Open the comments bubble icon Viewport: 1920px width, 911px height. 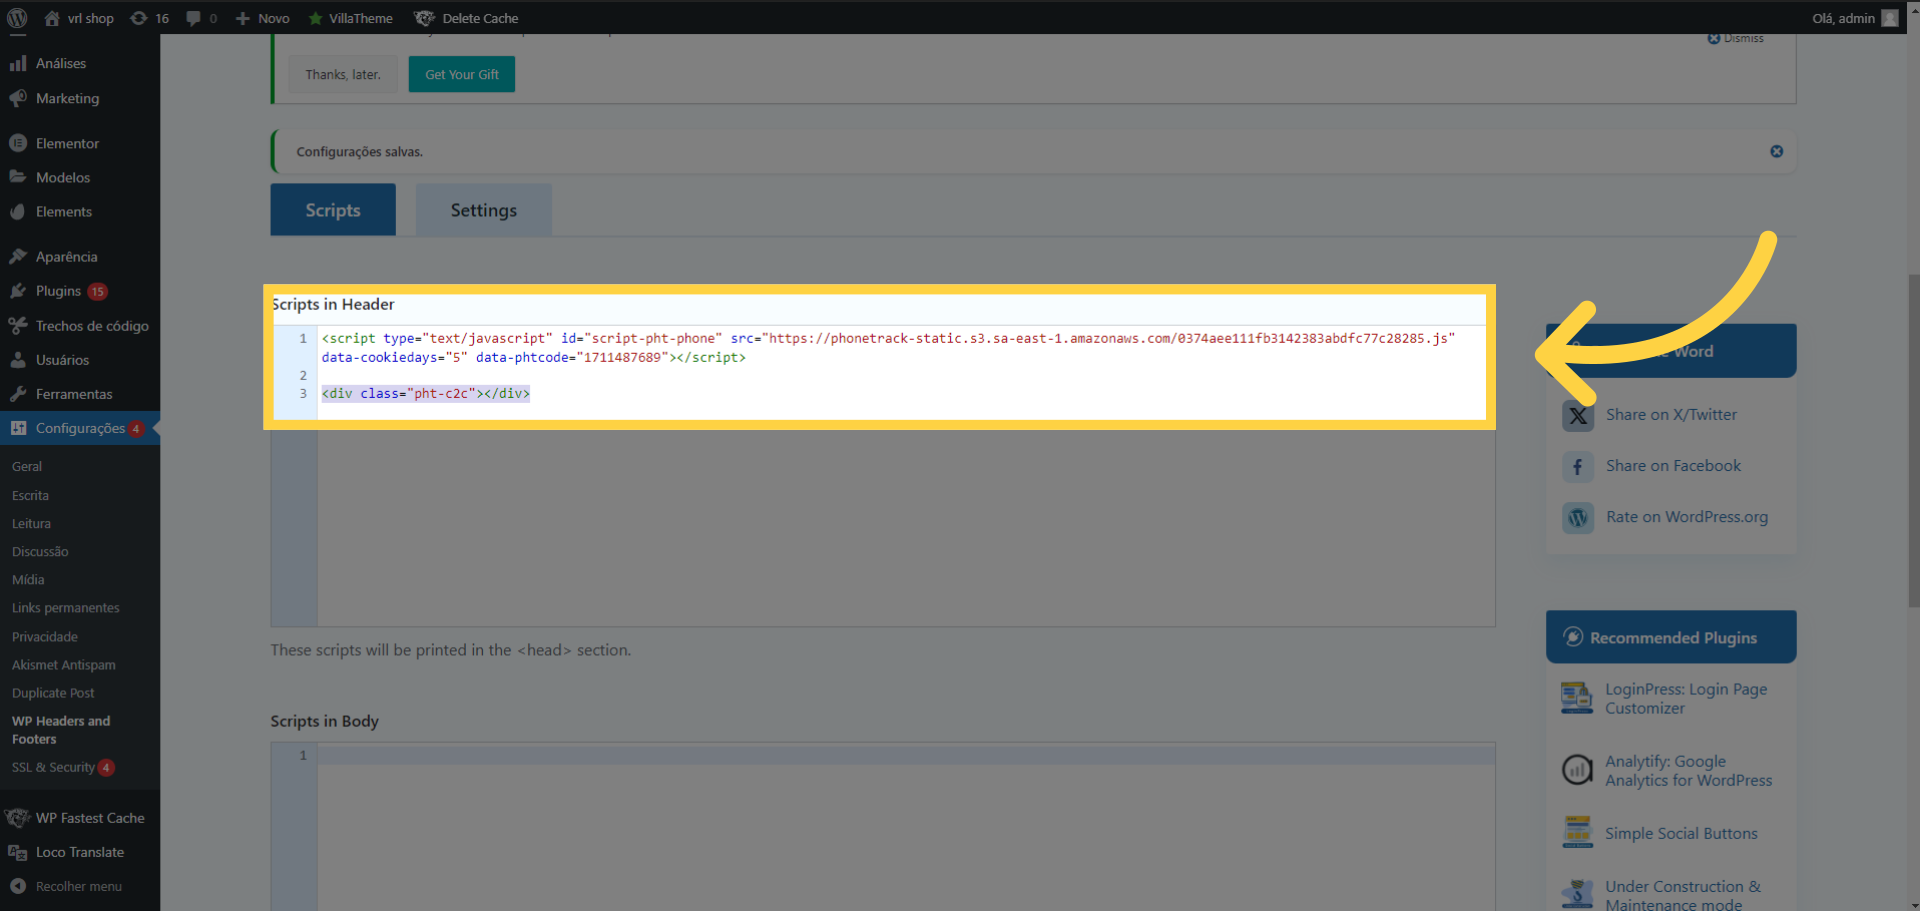(x=193, y=18)
